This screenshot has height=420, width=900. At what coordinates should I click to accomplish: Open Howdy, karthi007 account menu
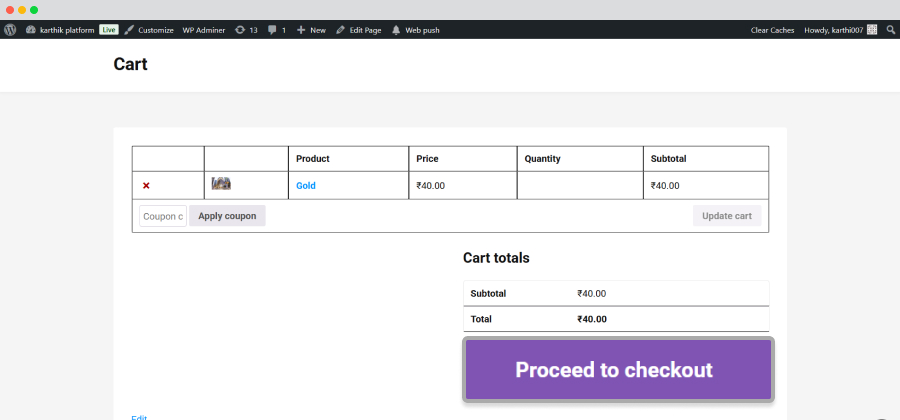click(841, 30)
